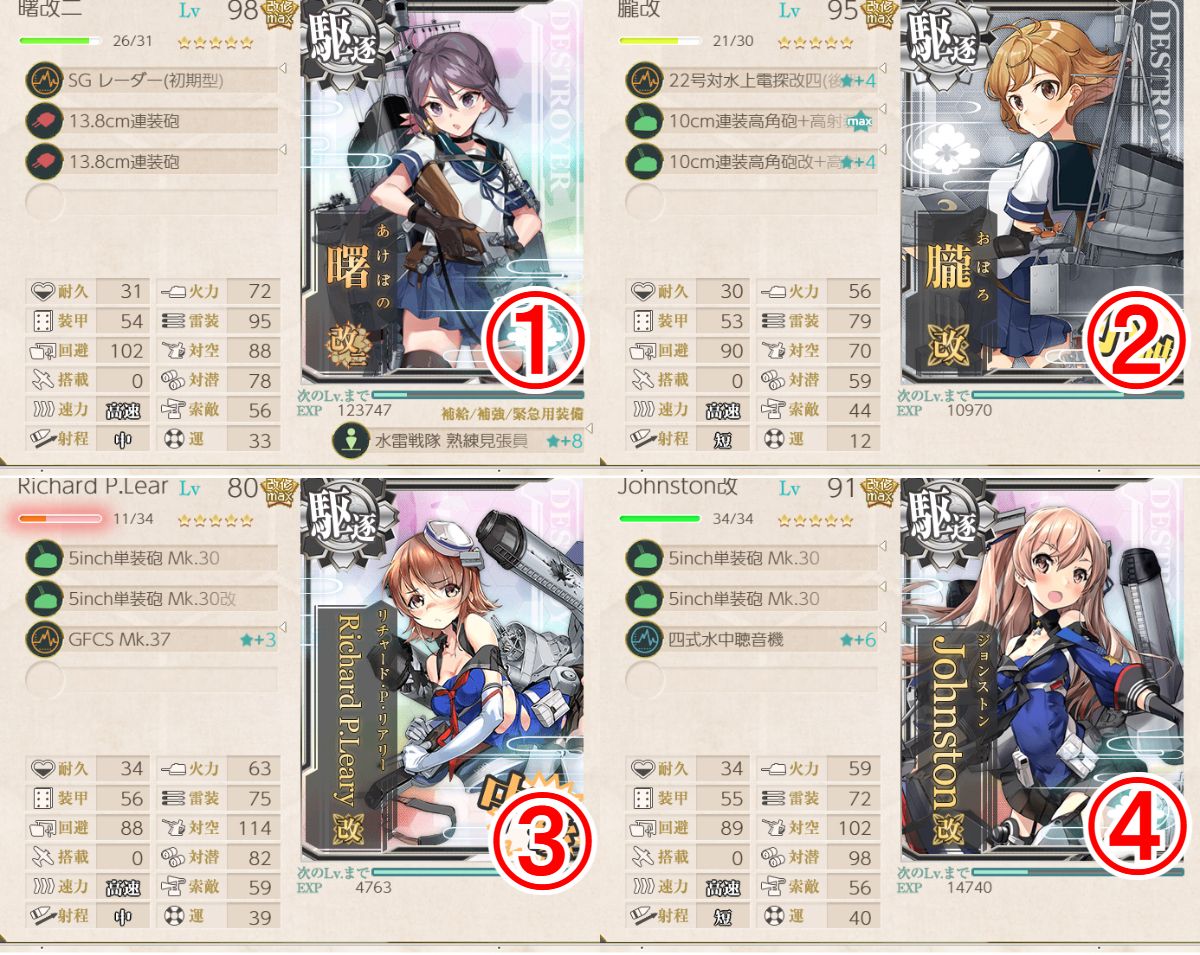Click the 13.8cm連装砲 second equipment entry
1200x955 pixels.
152,161
